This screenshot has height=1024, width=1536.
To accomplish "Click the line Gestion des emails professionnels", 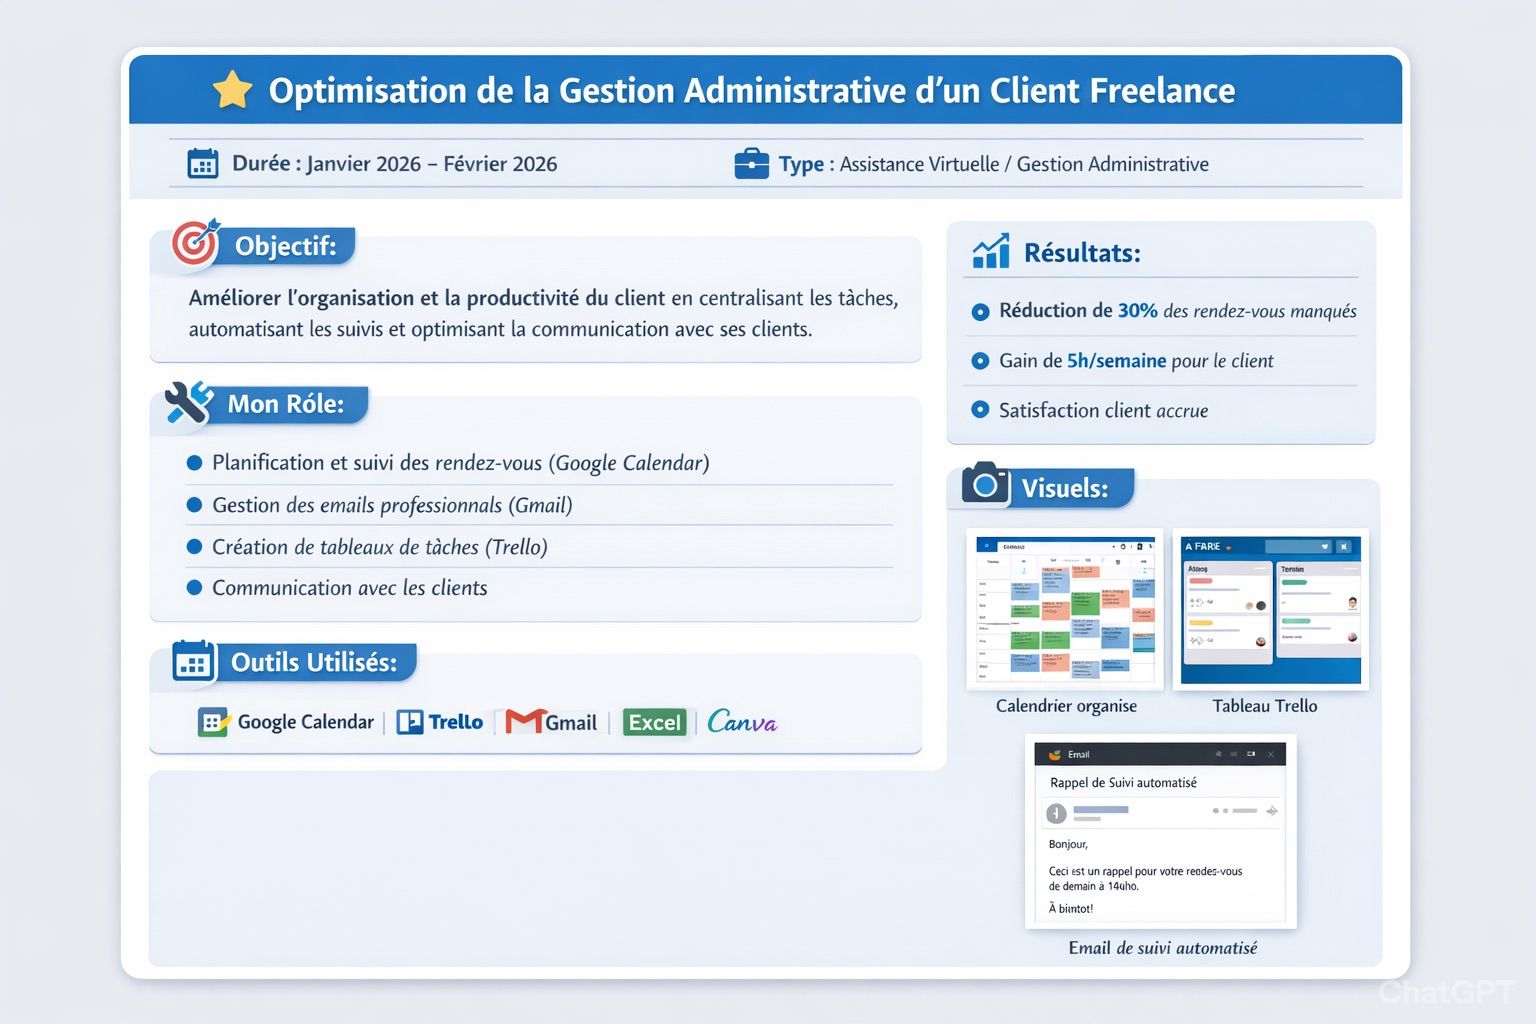I will click(392, 505).
